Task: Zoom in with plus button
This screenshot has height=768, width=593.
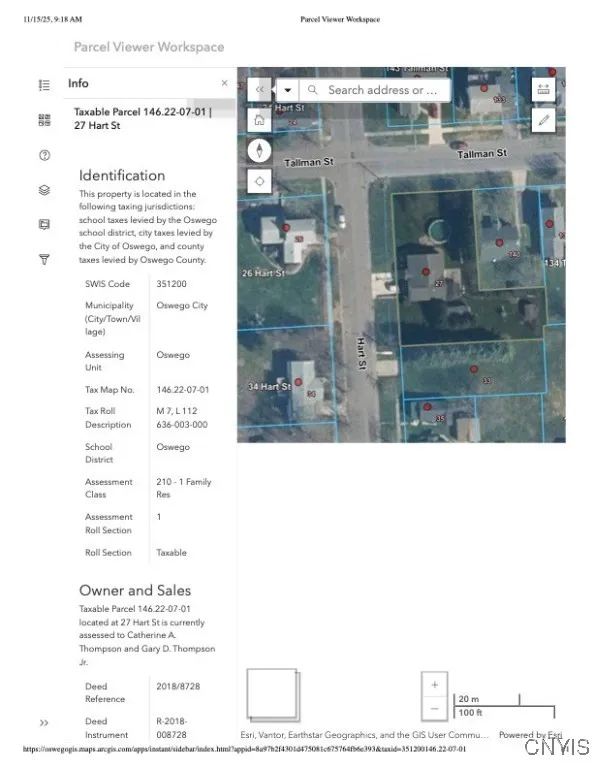Action: point(434,684)
